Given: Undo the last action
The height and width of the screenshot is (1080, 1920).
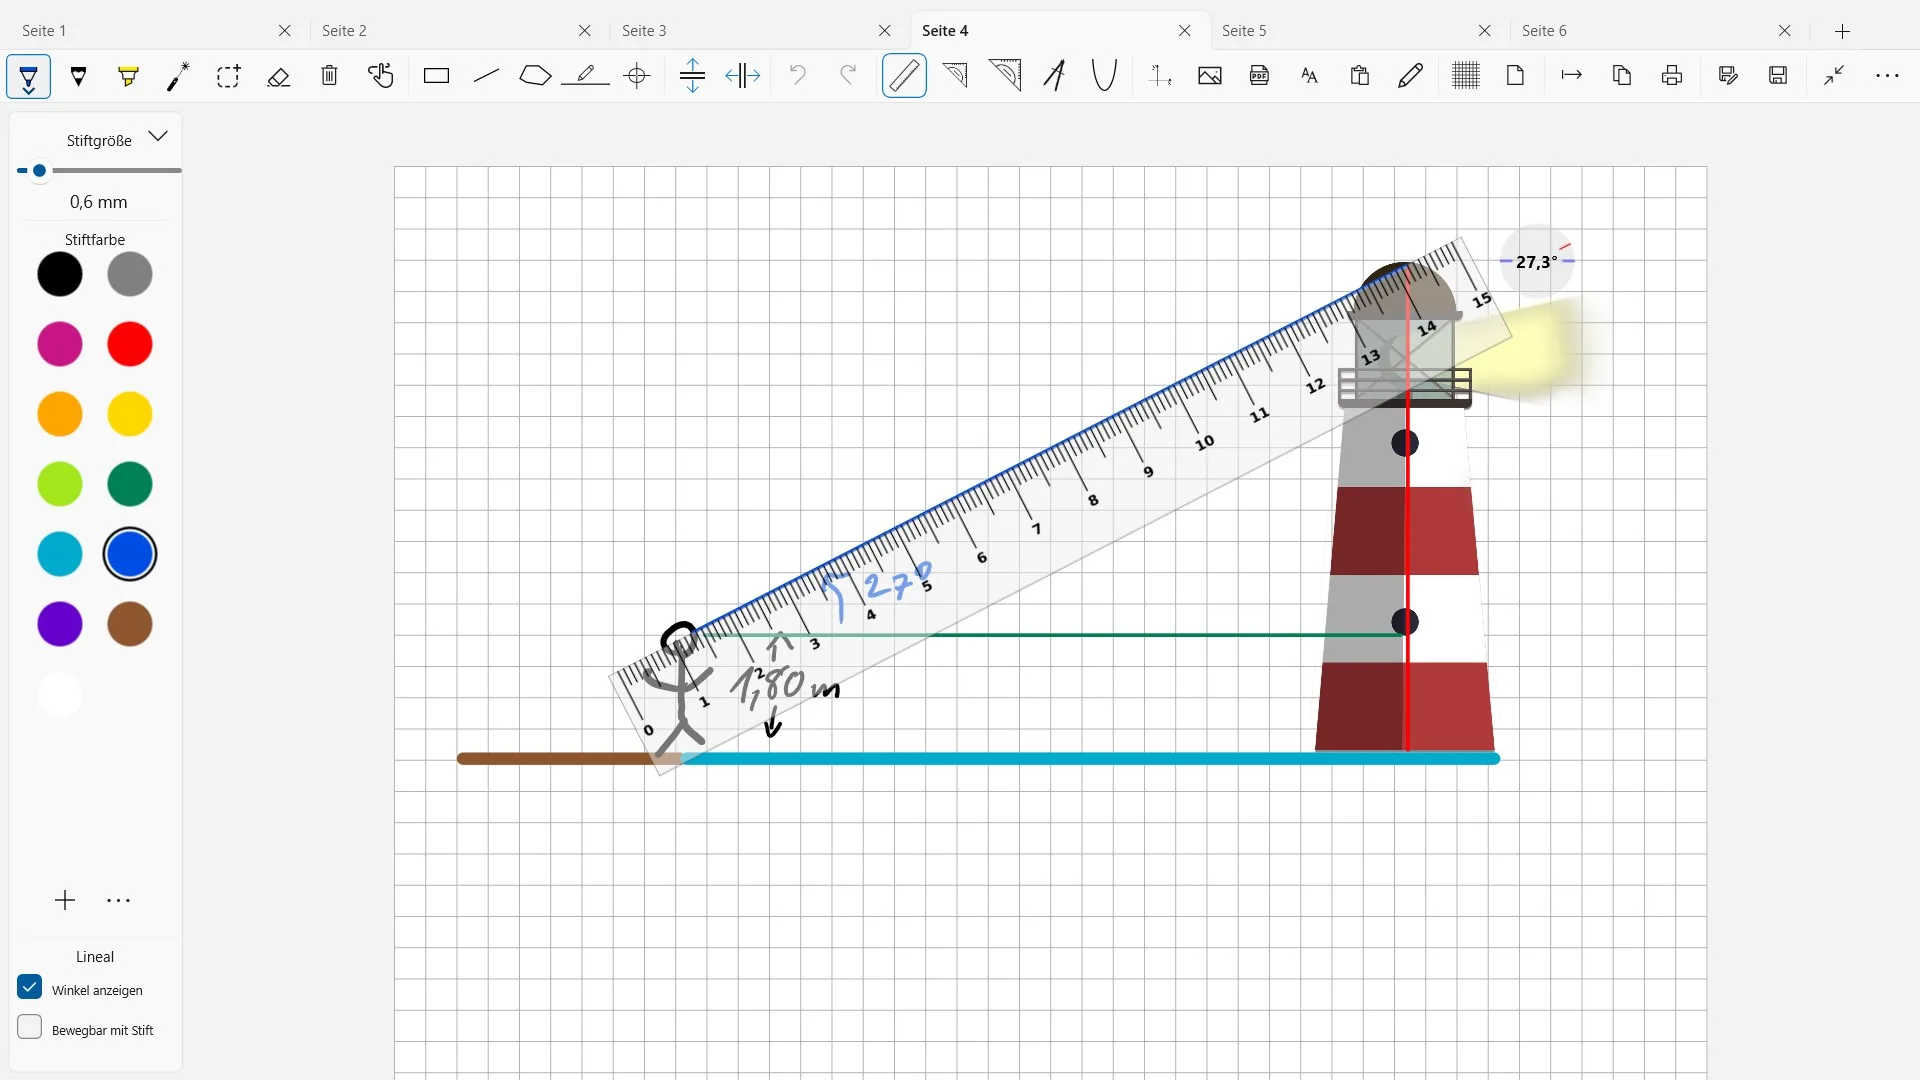Looking at the screenshot, I should (797, 76).
